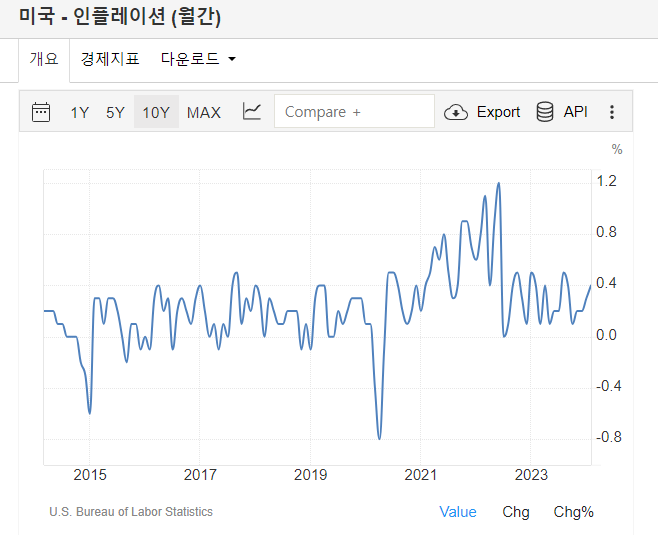Select the 10Y time range
Screen dimensions: 658x535
156,112
